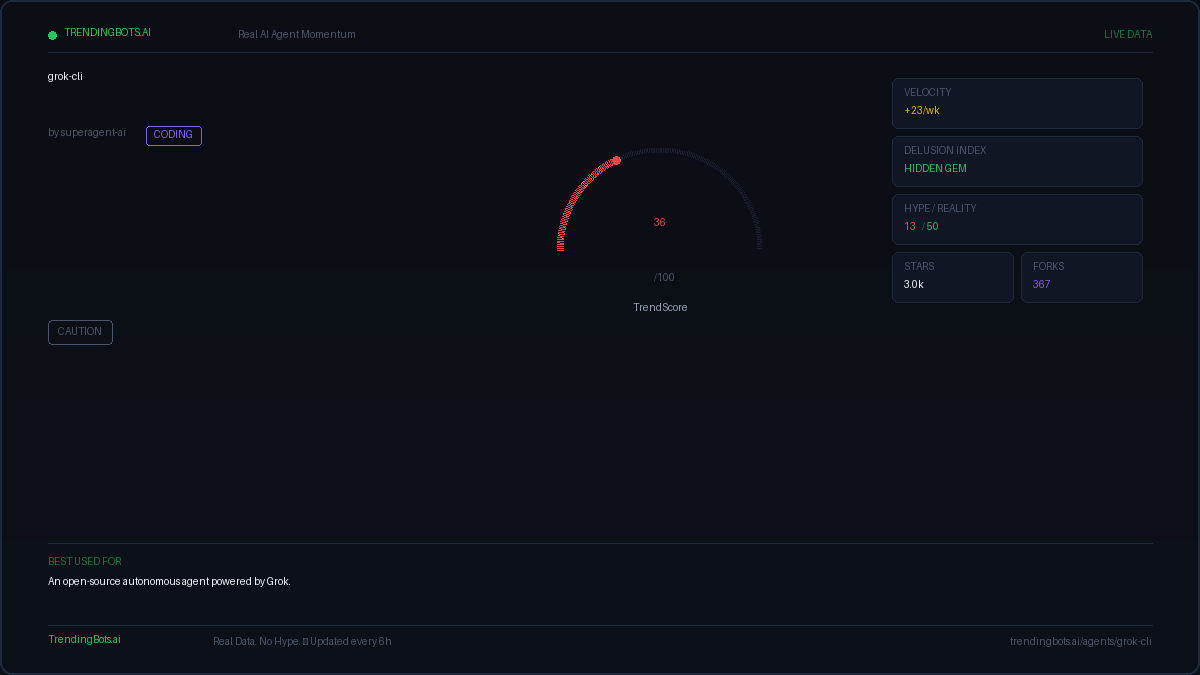Select the grok-cli agent title
This screenshot has width=1200, height=675.
(65, 77)
